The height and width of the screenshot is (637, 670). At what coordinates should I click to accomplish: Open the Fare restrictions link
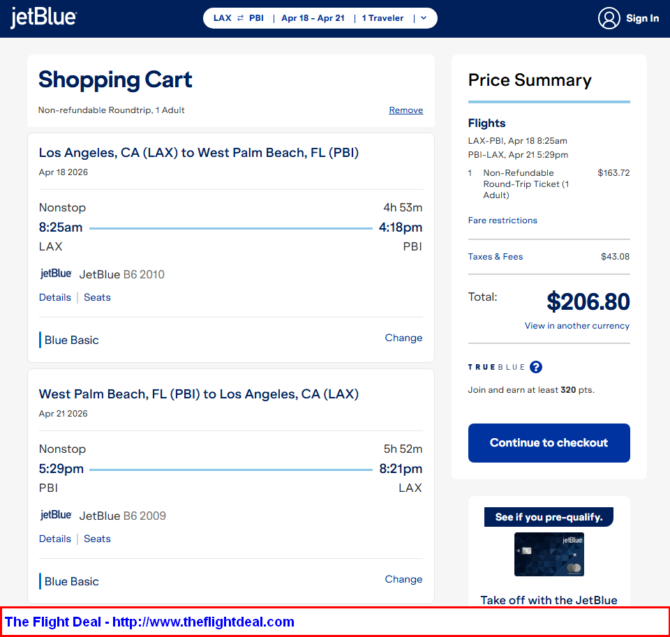coord(502,220)
